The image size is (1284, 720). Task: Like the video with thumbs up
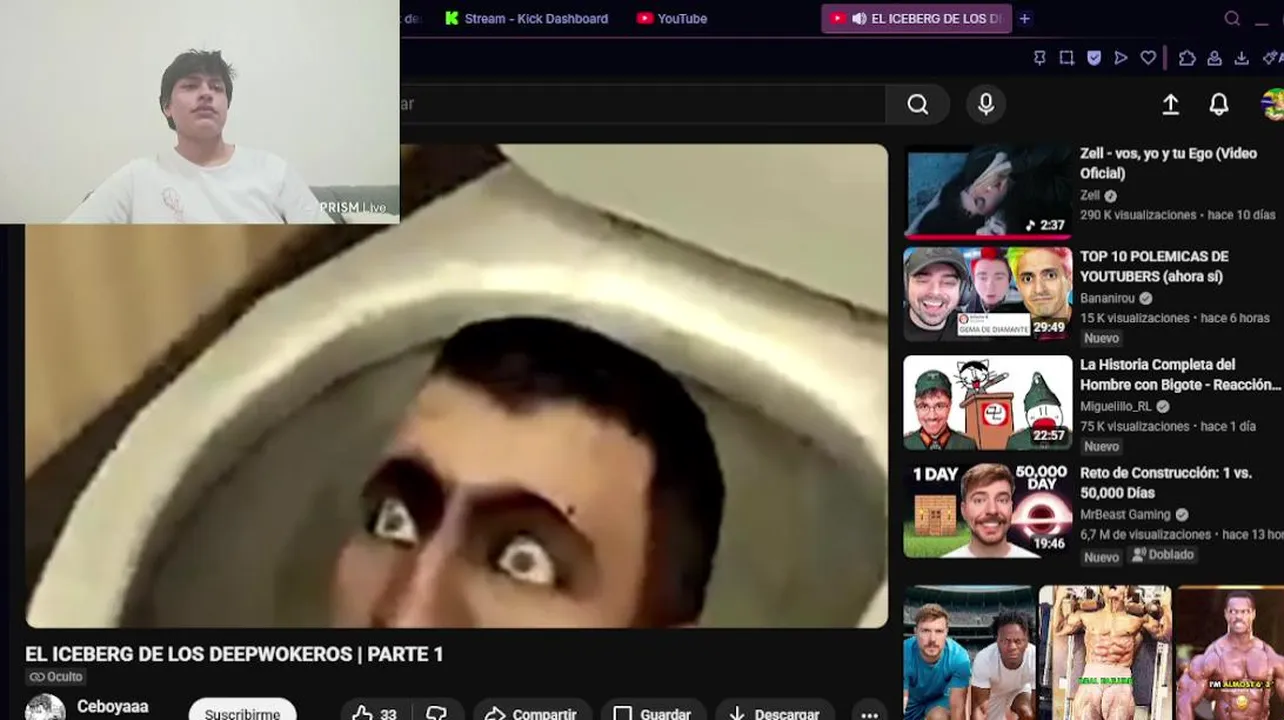click(362, 714)
